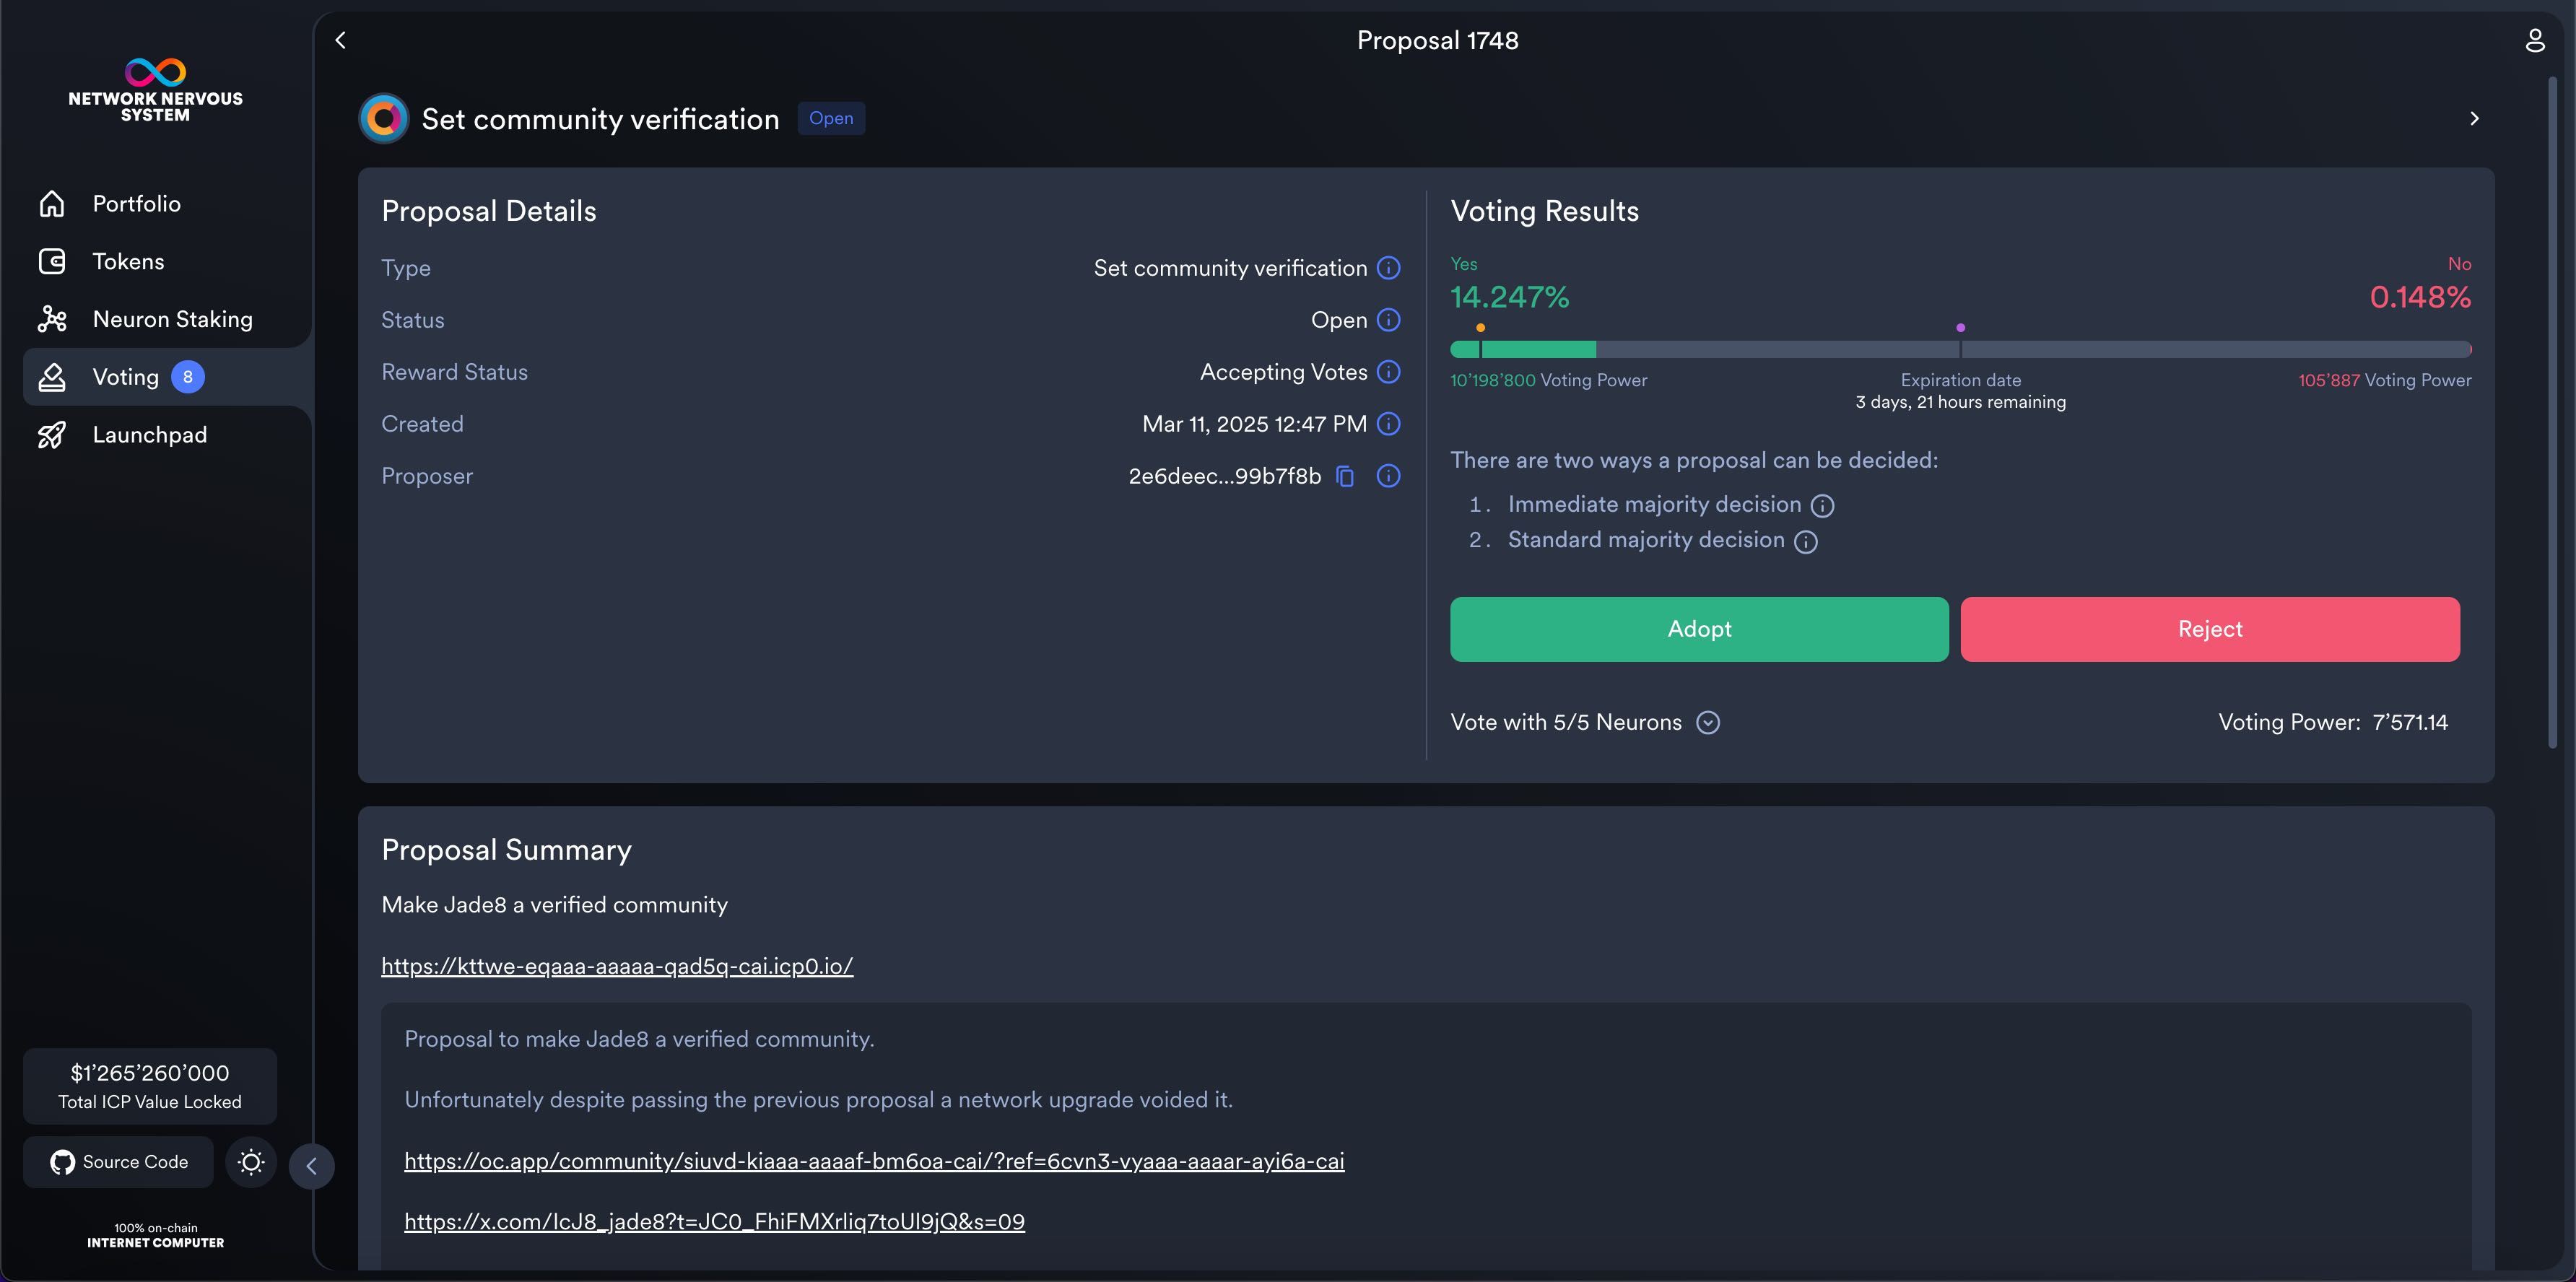Click the info icon next to Type
Viewport: 2576px width, 1282px height.
1388,268
